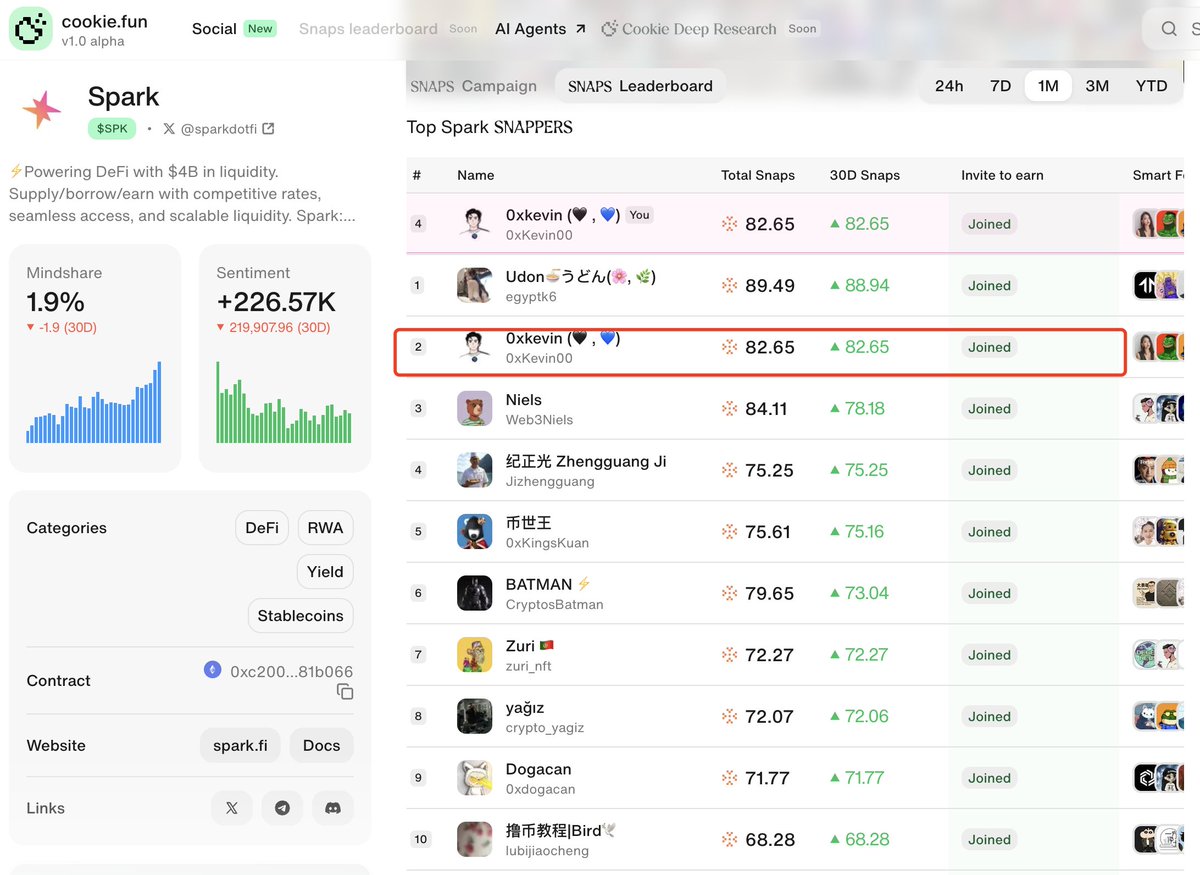
Task: Open the spark.fi website button
Action: coord(240,746)
